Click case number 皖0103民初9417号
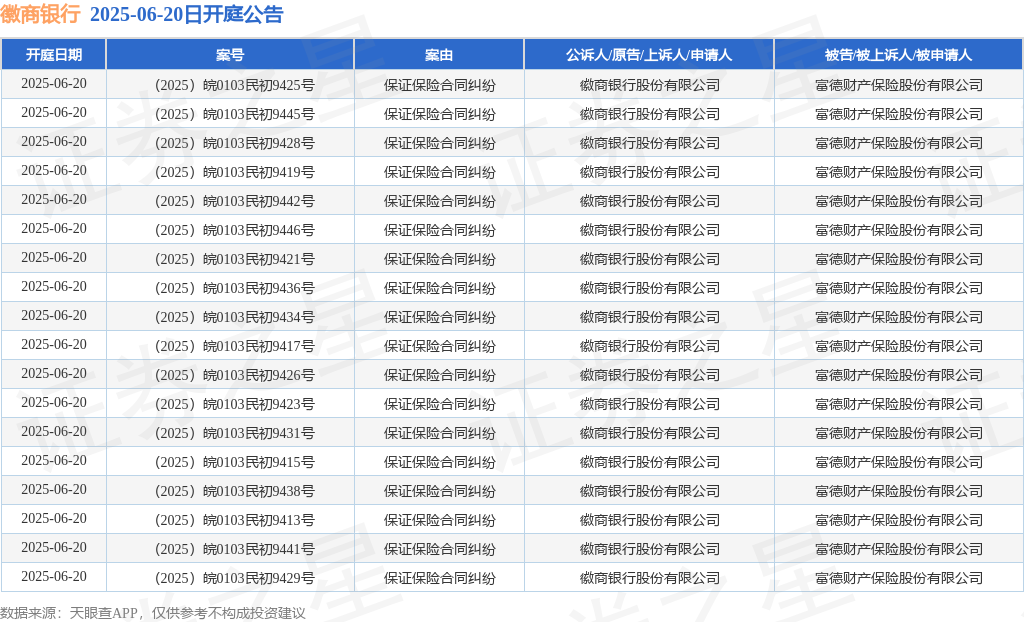 tap(259, 346)
